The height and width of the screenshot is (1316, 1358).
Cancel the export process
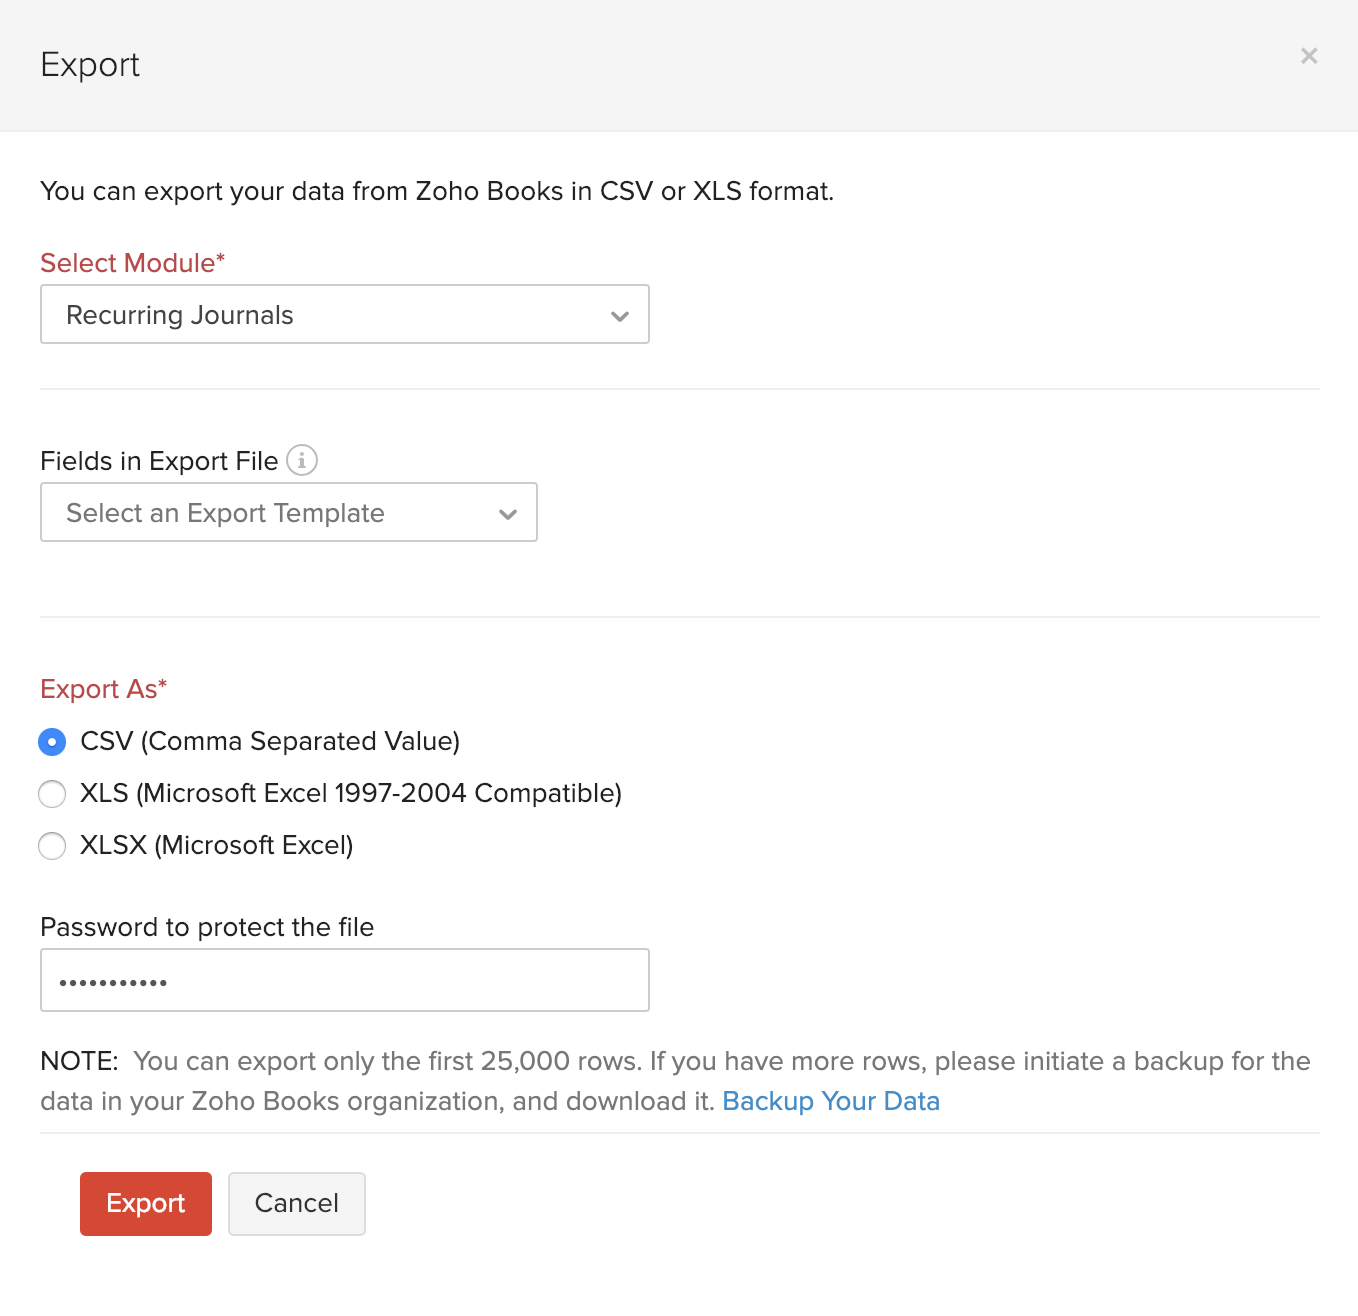click(x=296, y=1203)
